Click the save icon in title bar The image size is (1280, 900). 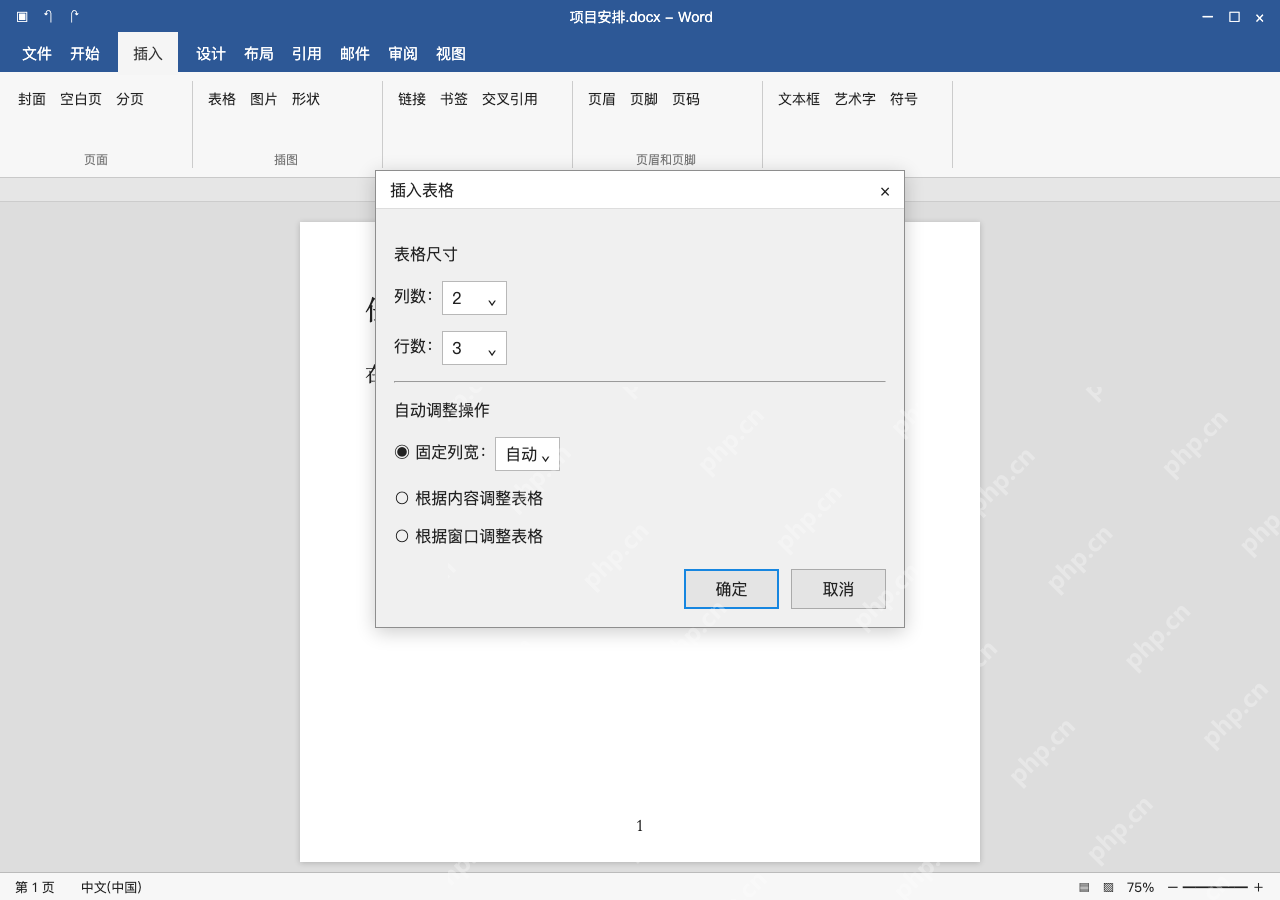22,16
